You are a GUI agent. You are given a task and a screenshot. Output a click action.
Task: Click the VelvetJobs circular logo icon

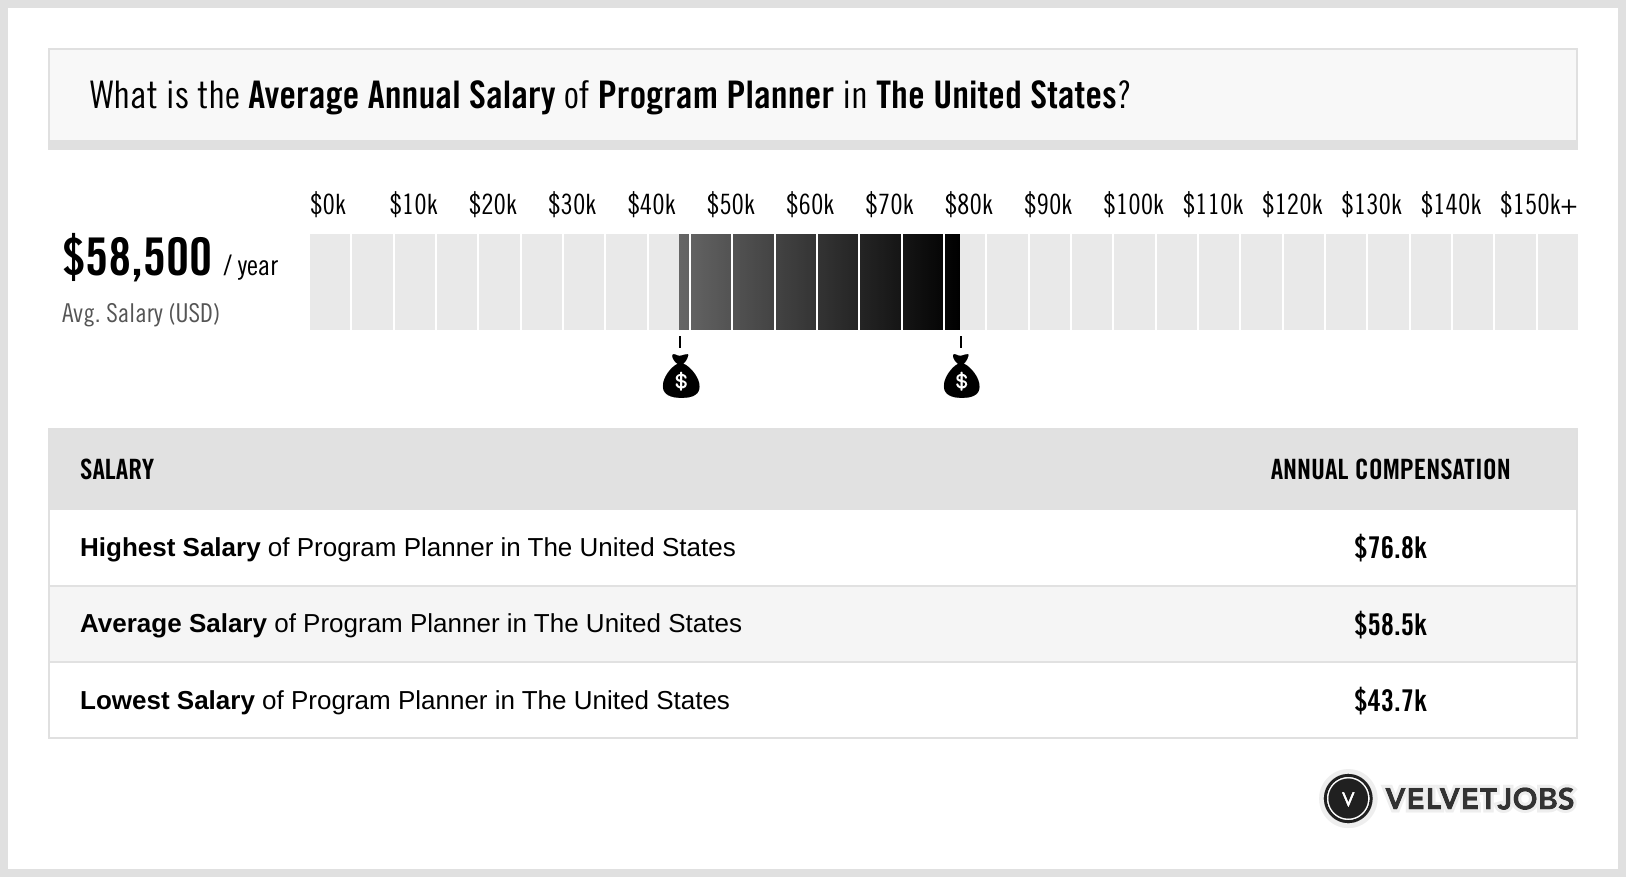tap(1347, 799)
